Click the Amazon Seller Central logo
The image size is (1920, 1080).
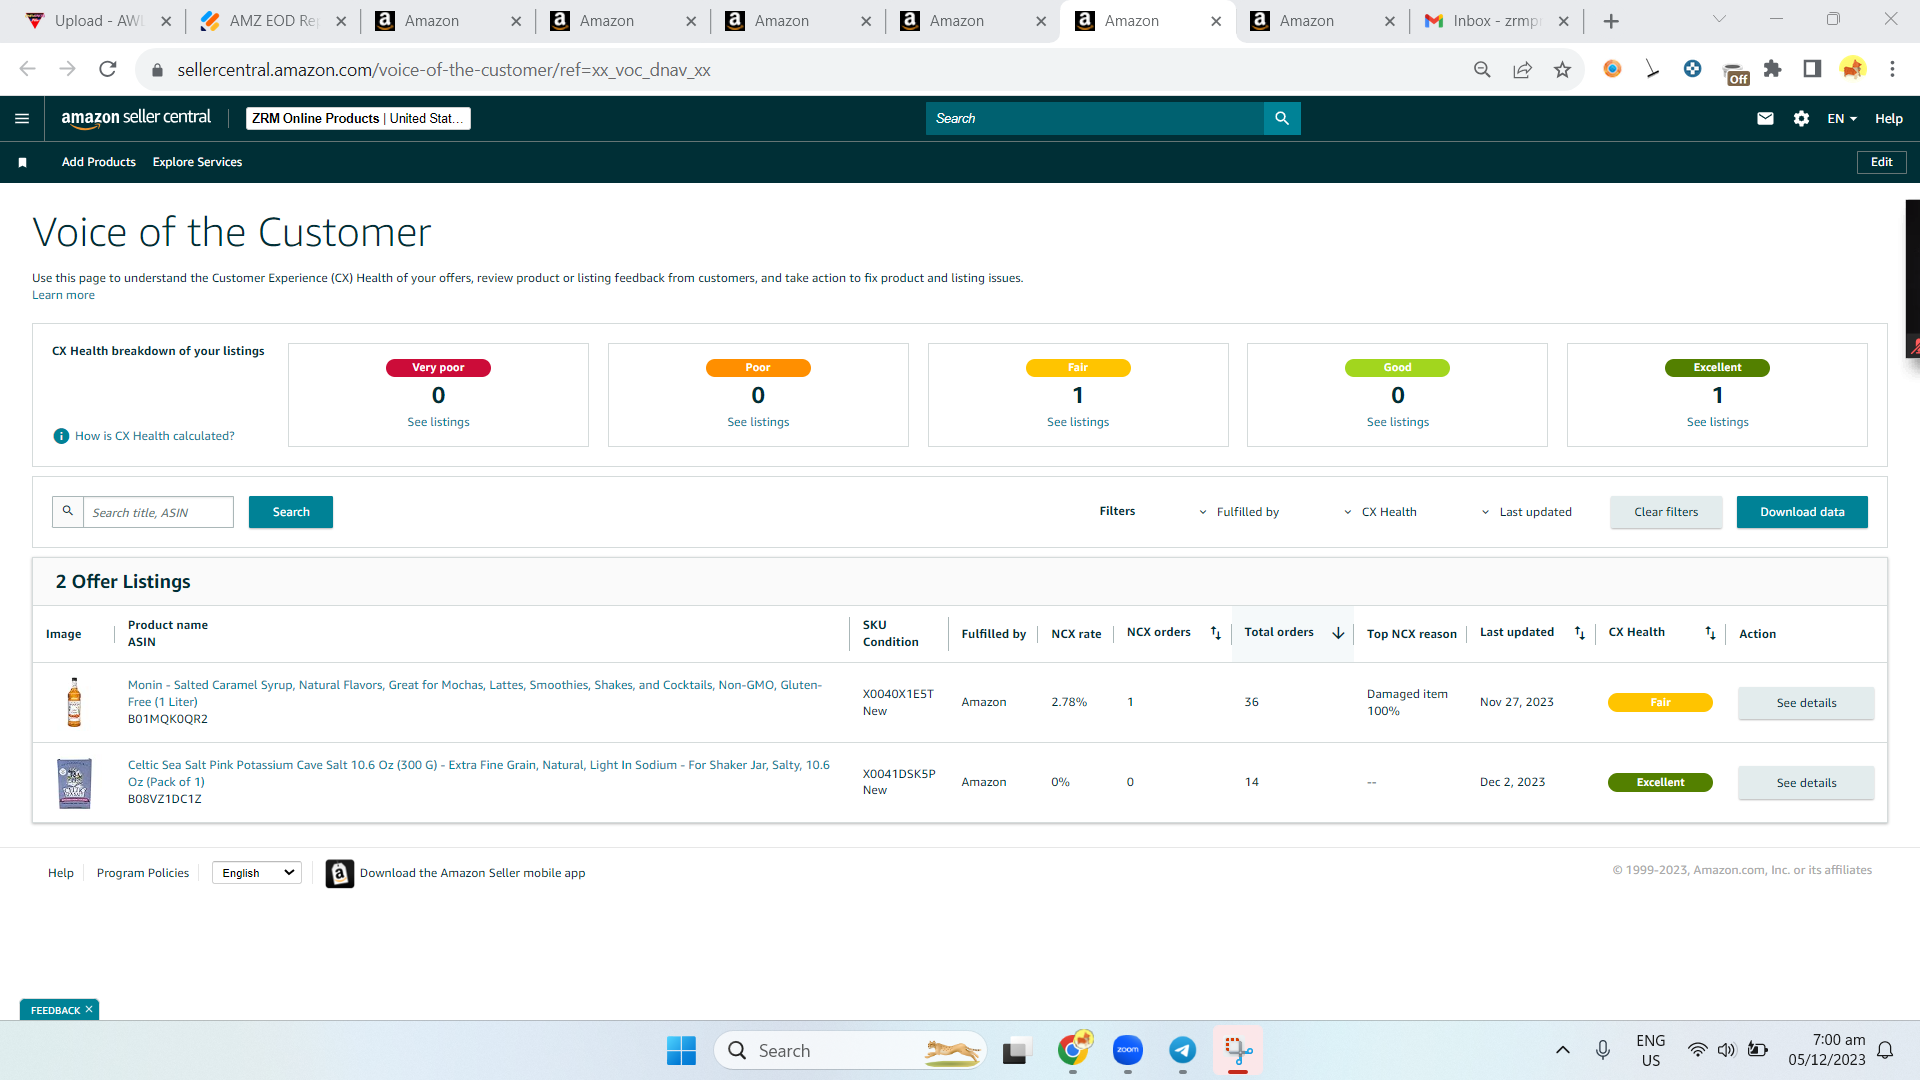(x=136, y=118)
